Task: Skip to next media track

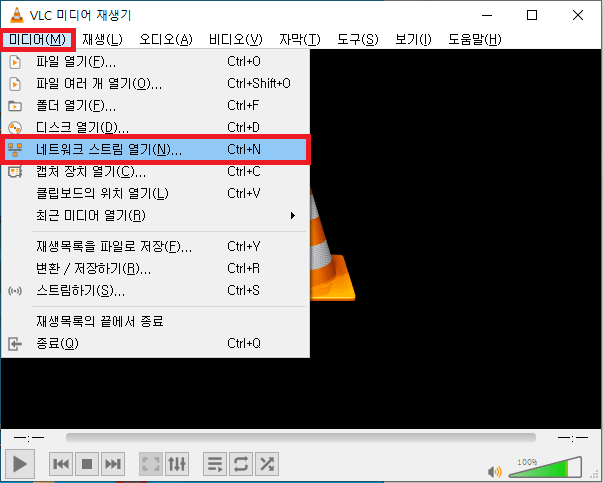Action: [x=113, y=464]
